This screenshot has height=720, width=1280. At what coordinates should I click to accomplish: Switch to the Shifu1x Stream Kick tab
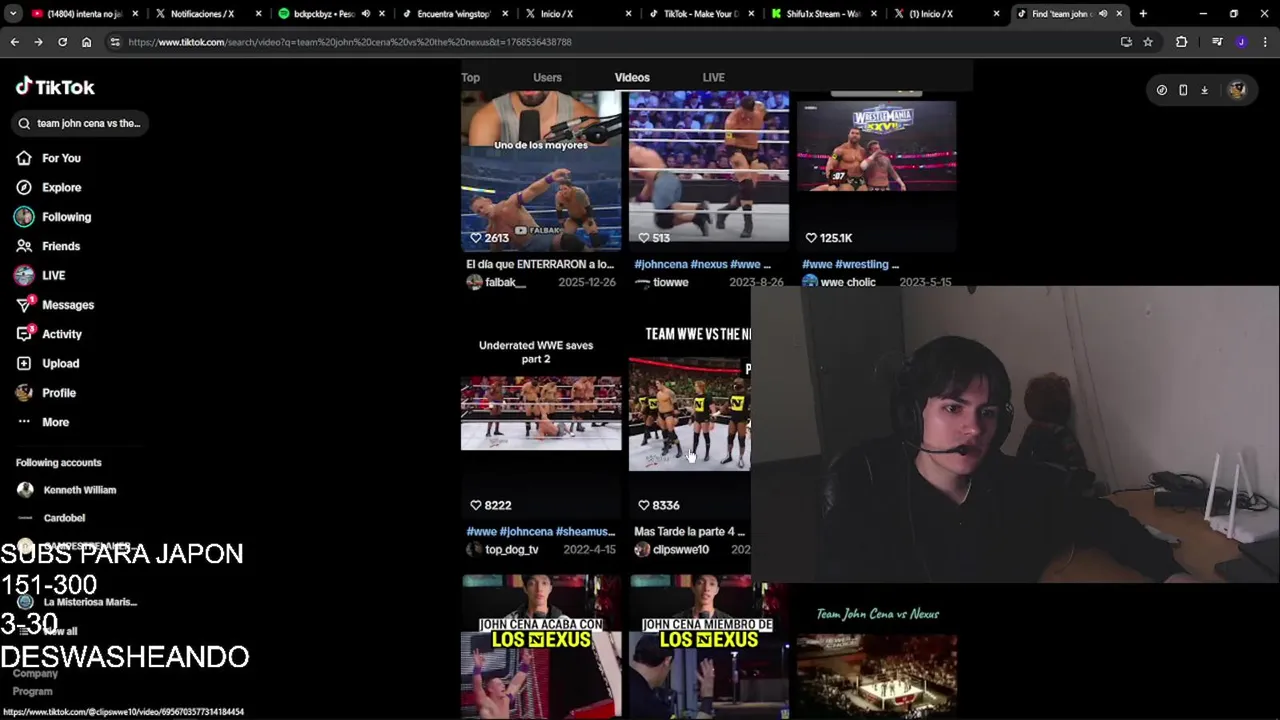coord(823,14)
